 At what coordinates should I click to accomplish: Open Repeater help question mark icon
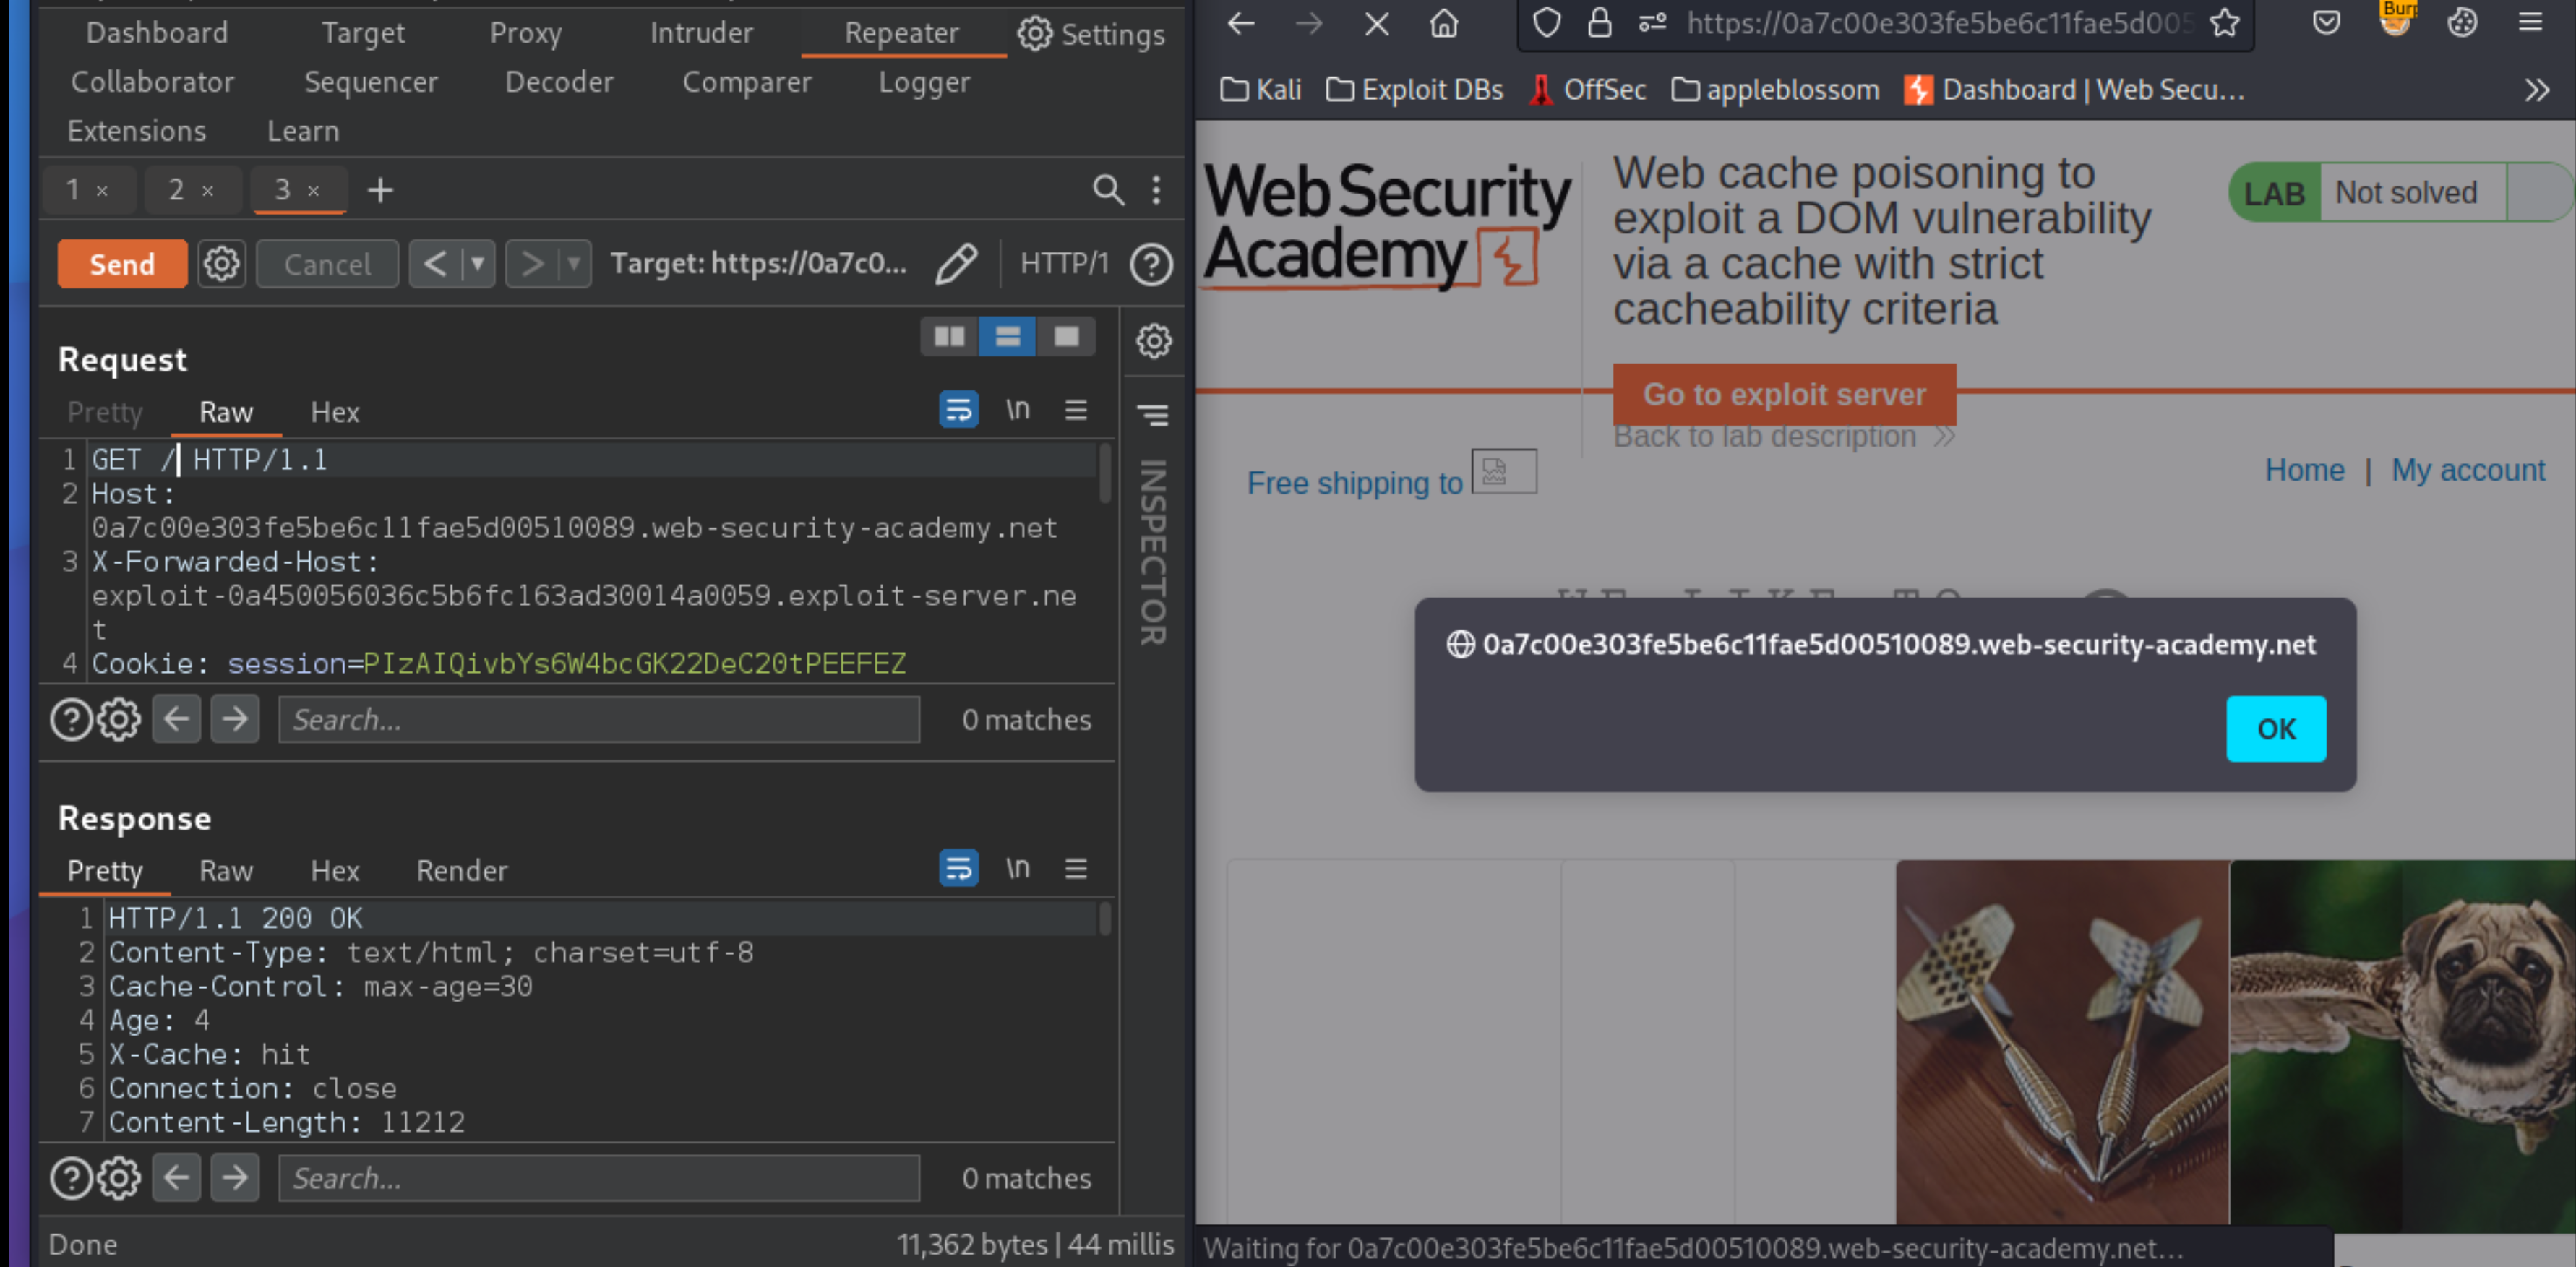(x=1151, y=265)
